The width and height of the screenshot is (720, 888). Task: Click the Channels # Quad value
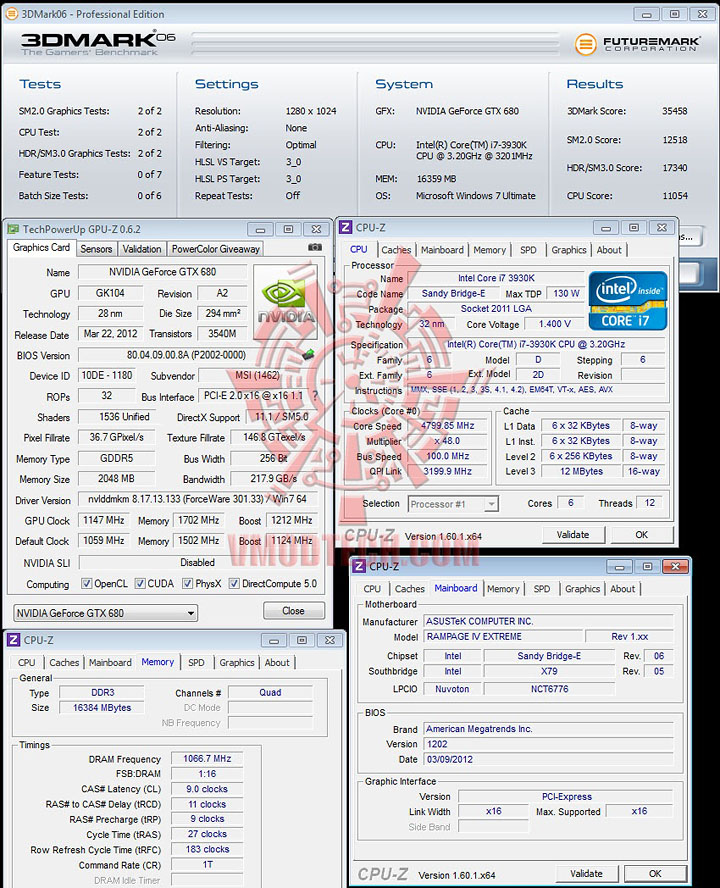270,692
